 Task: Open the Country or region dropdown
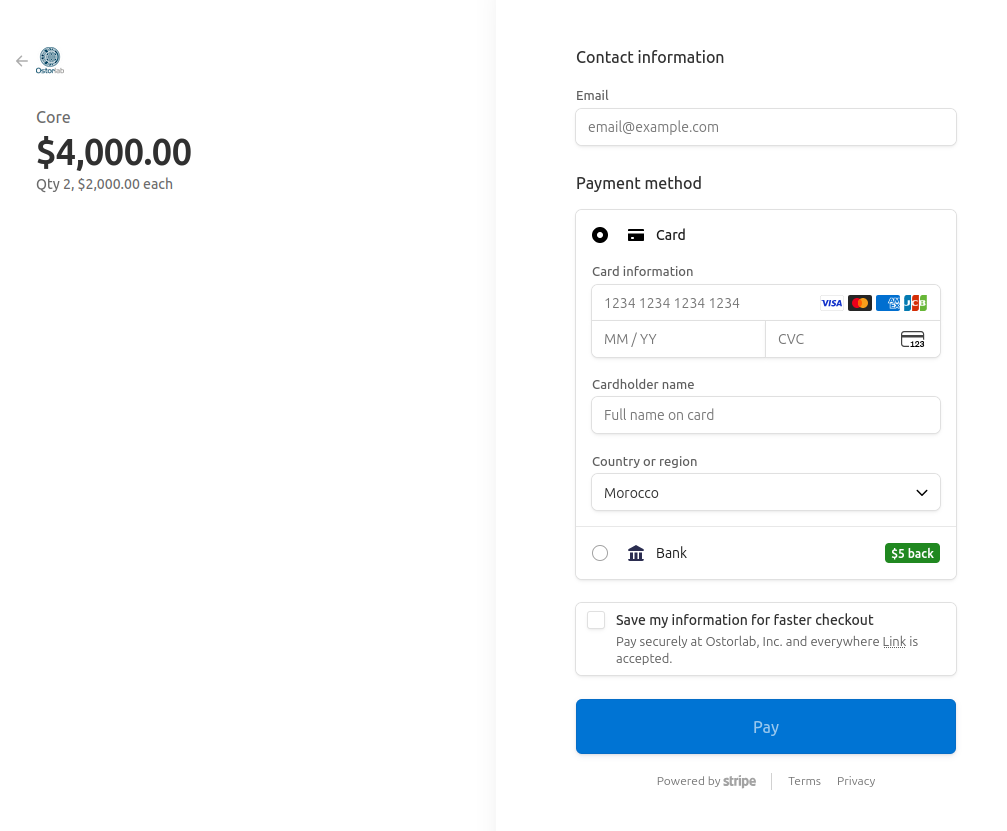[766, 493]
